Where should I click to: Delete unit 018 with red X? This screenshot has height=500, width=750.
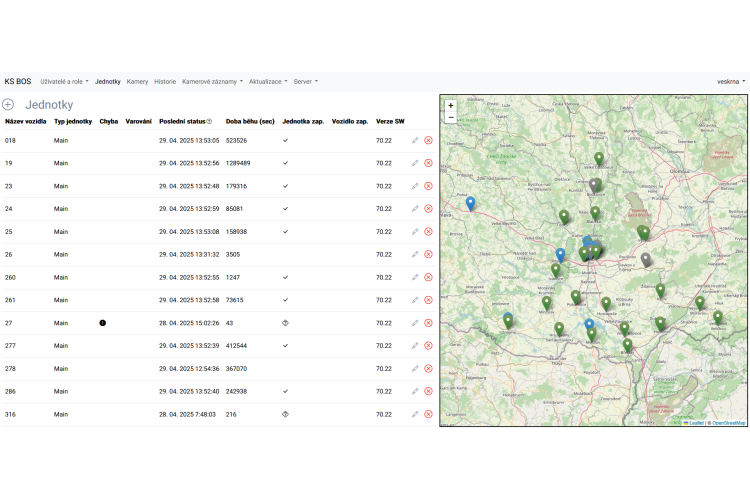point(429,140)
